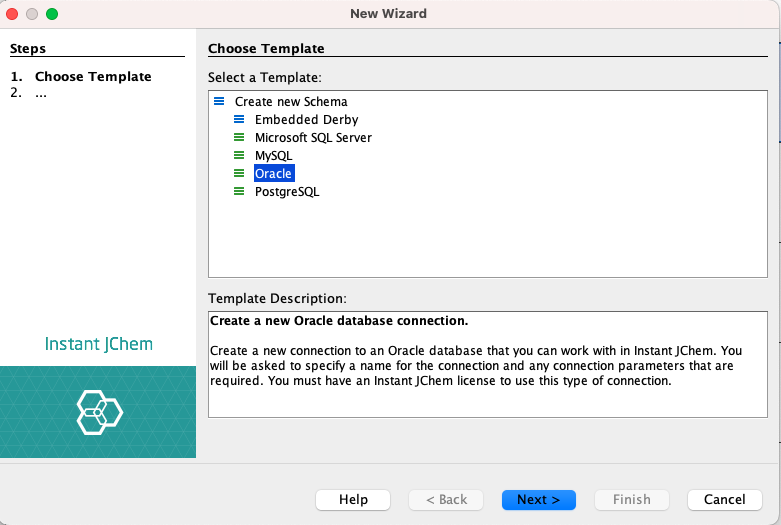The image size is (781, 525).
Task: Click the Create new Schema folder icon
Action: click(x=219, y=101)
